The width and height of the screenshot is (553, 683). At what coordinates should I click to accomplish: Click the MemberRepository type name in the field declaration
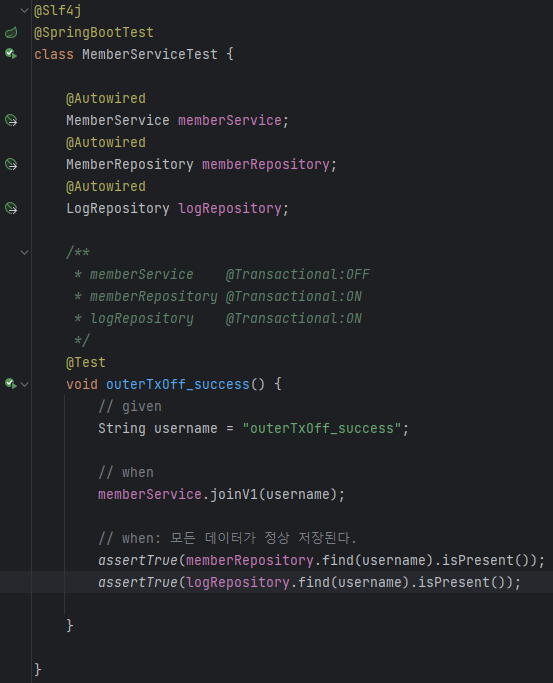click(x=130, y=164)
